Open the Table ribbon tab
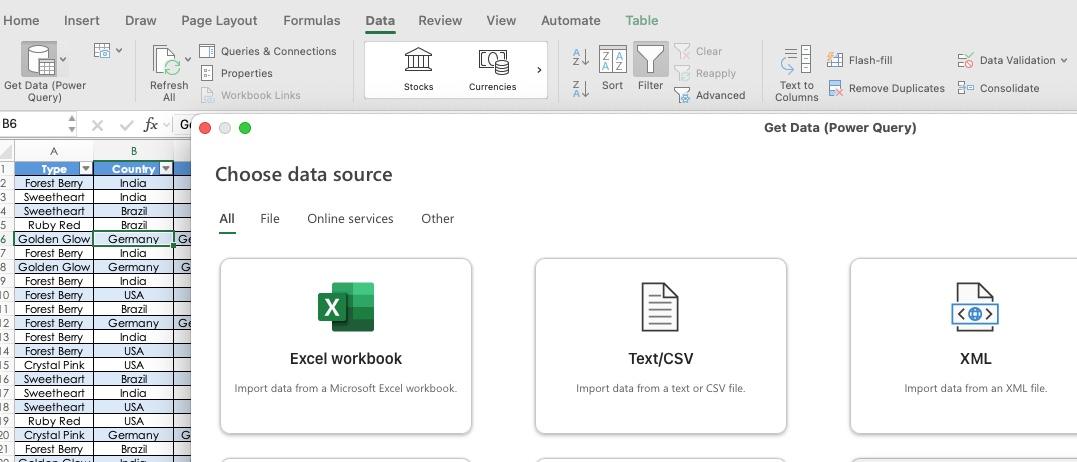Image resolution: width=1077 pixels, height=462 pixels. point(642,21)
